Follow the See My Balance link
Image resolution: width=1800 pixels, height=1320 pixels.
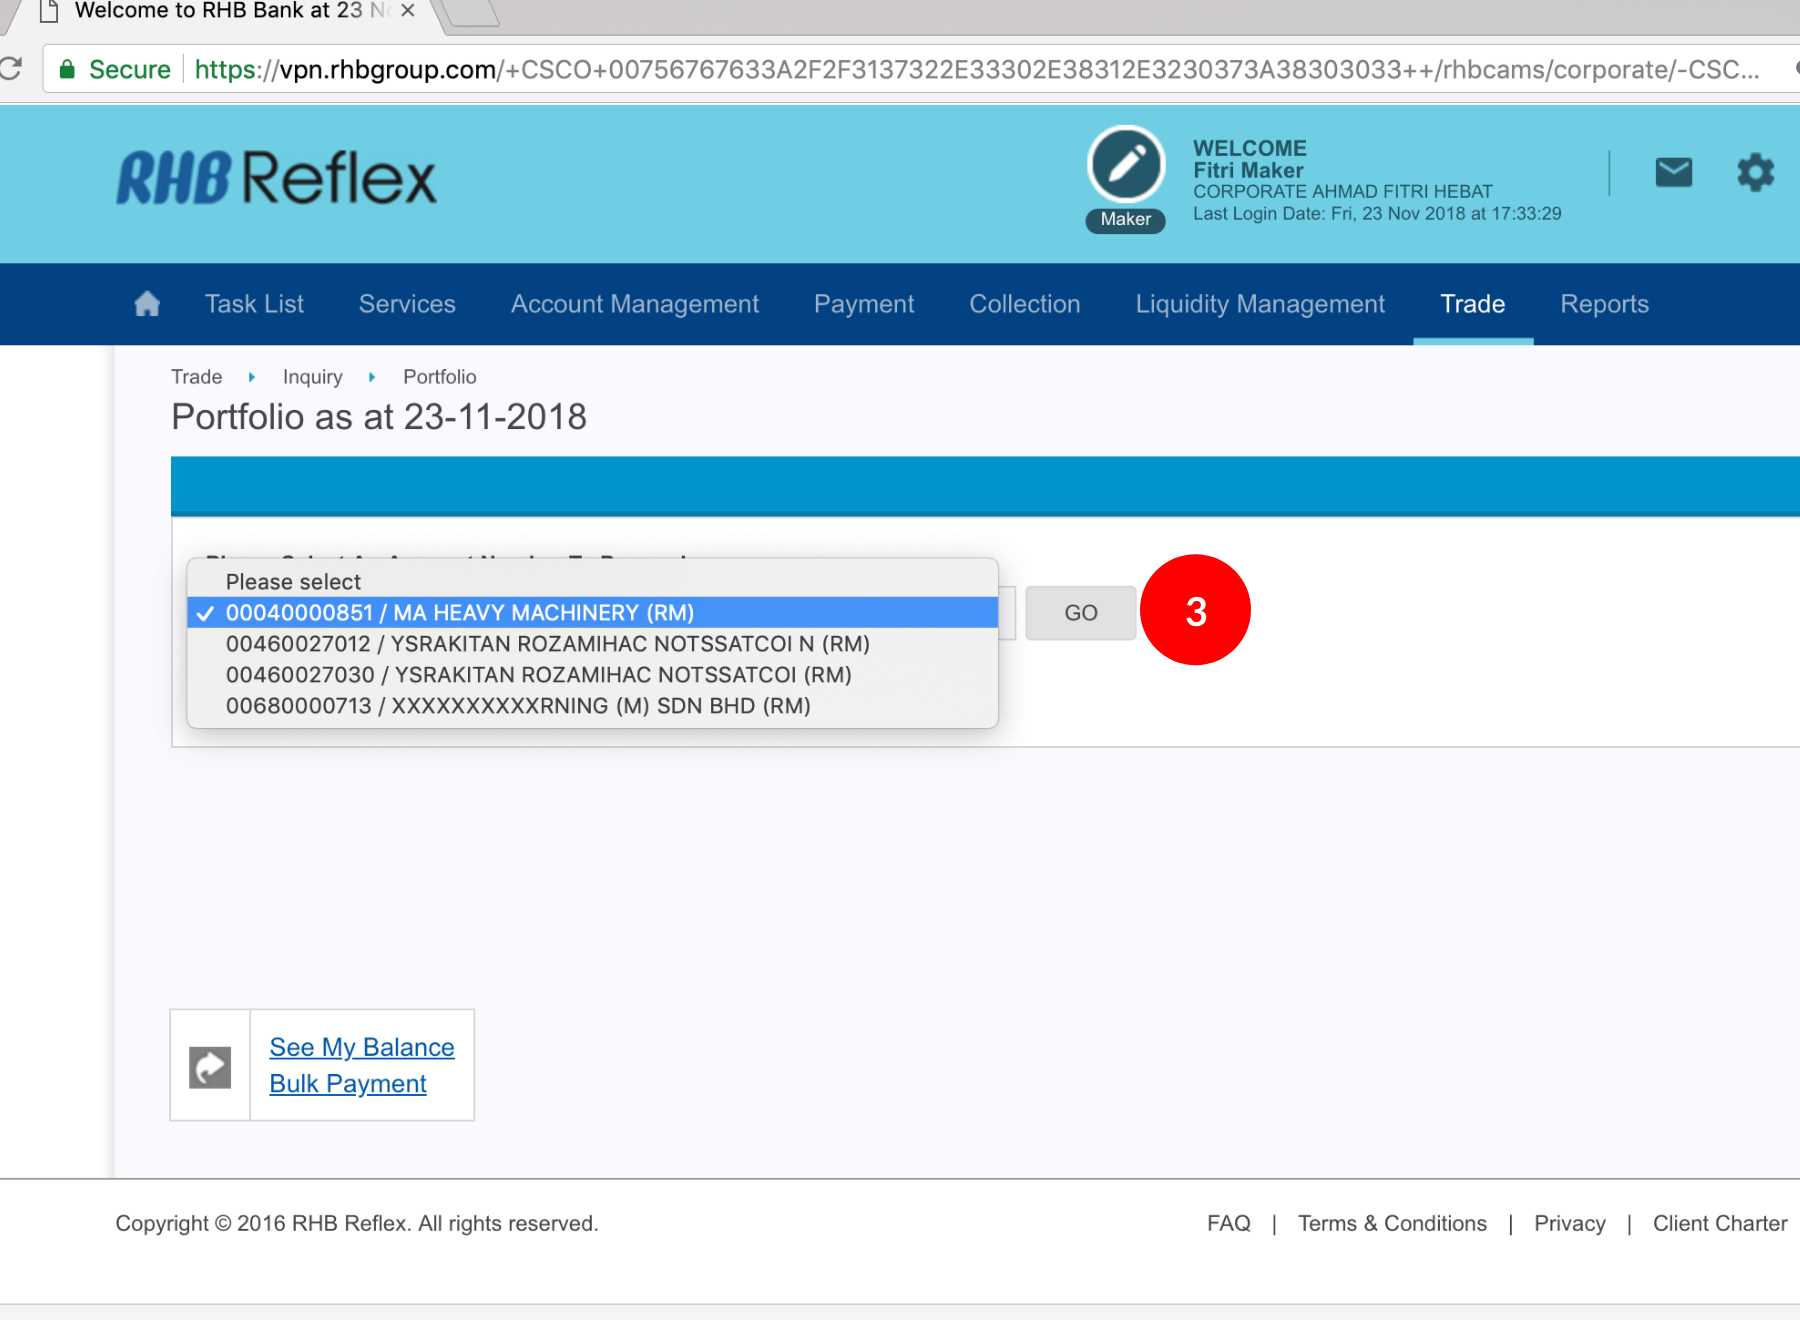pyautogui.click(x=362, y=1047)
